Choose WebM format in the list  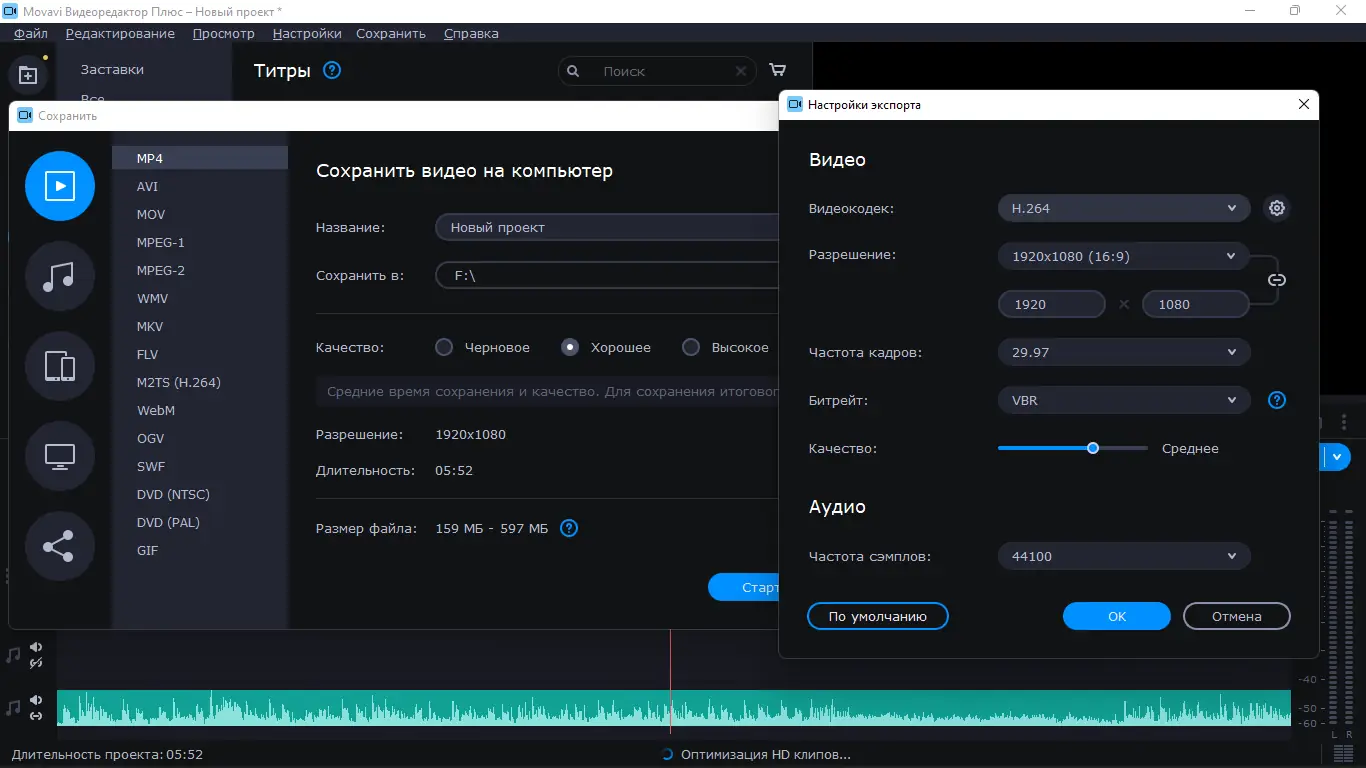point(200,410)
